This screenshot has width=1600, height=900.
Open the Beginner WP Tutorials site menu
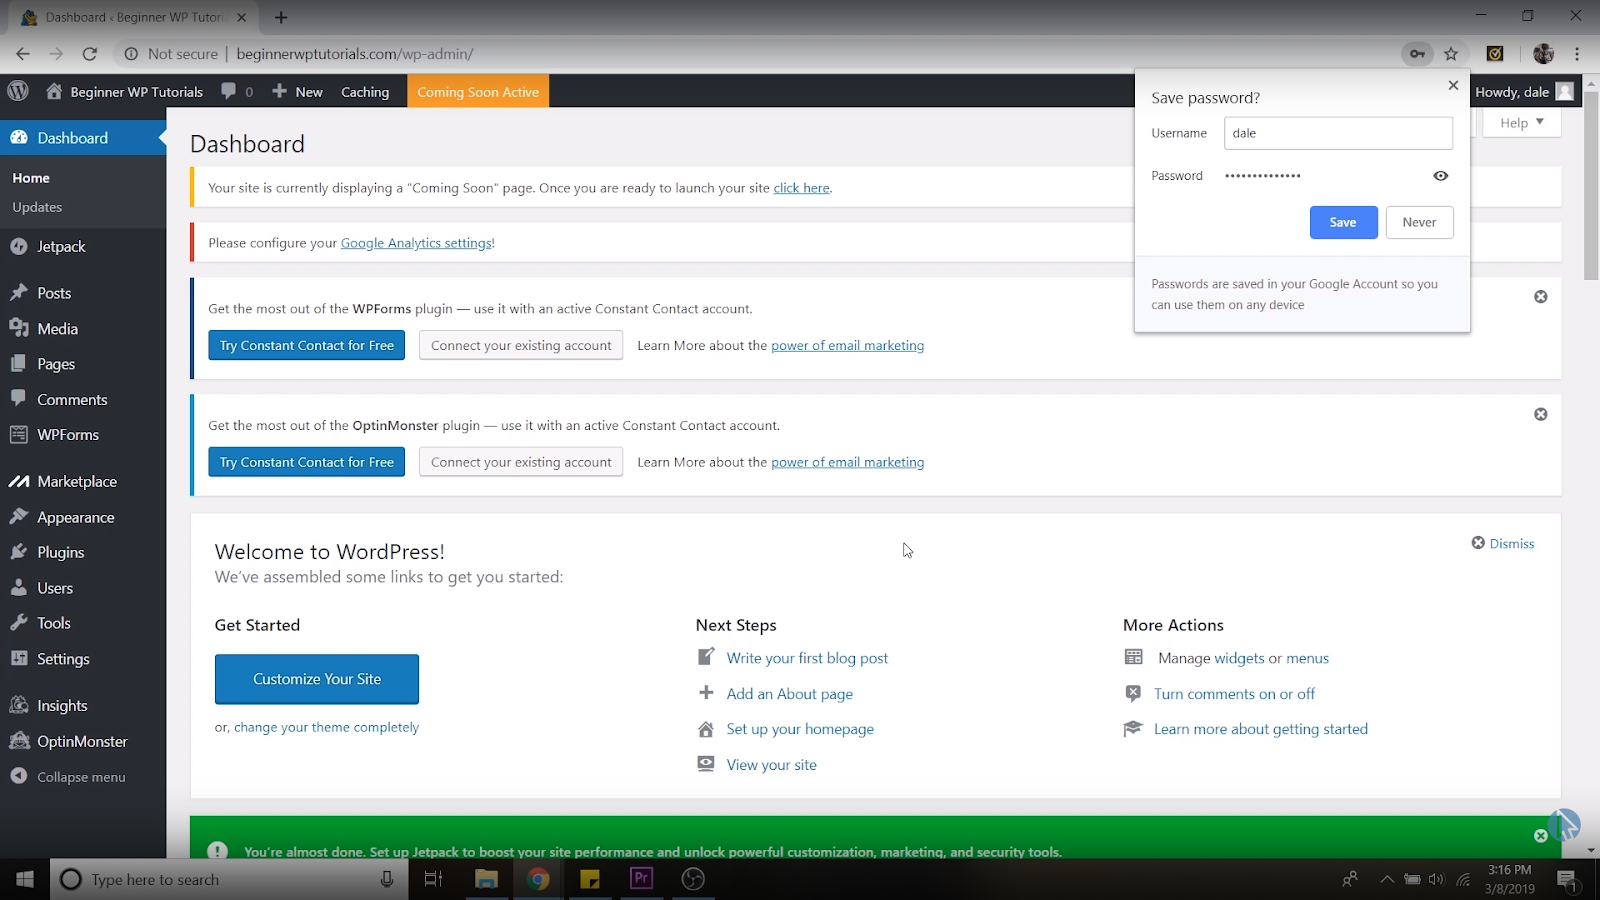coord(125,91)
